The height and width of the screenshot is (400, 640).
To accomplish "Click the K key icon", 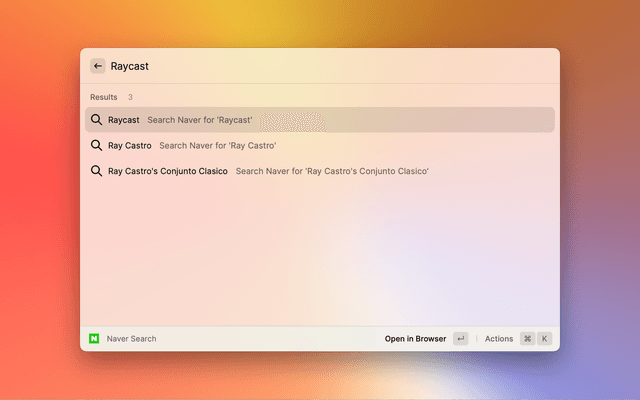I will [545, 339].
